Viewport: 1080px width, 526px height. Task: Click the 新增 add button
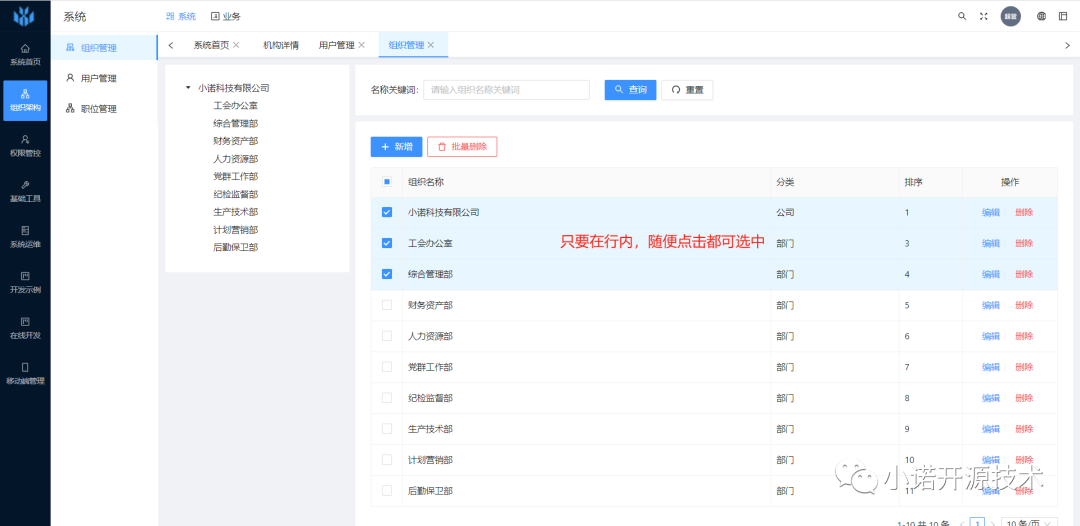pyautogui.click(x=396, y=147)
